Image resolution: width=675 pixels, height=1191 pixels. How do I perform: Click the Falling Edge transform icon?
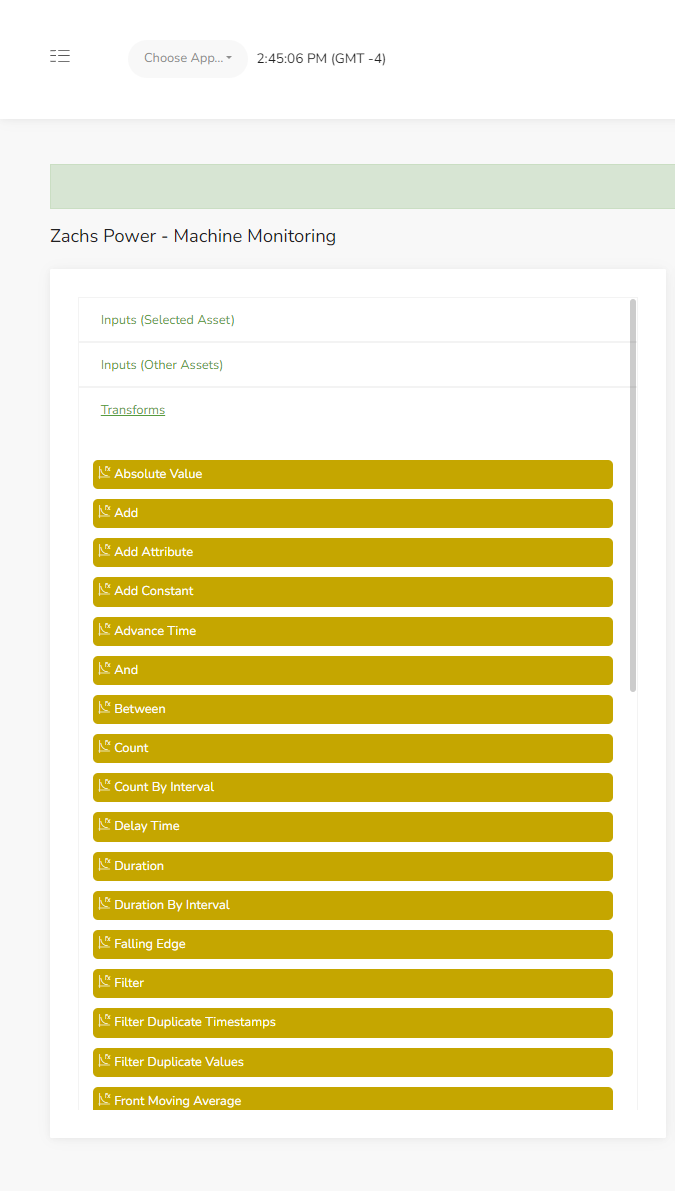(x=105, y=943)
